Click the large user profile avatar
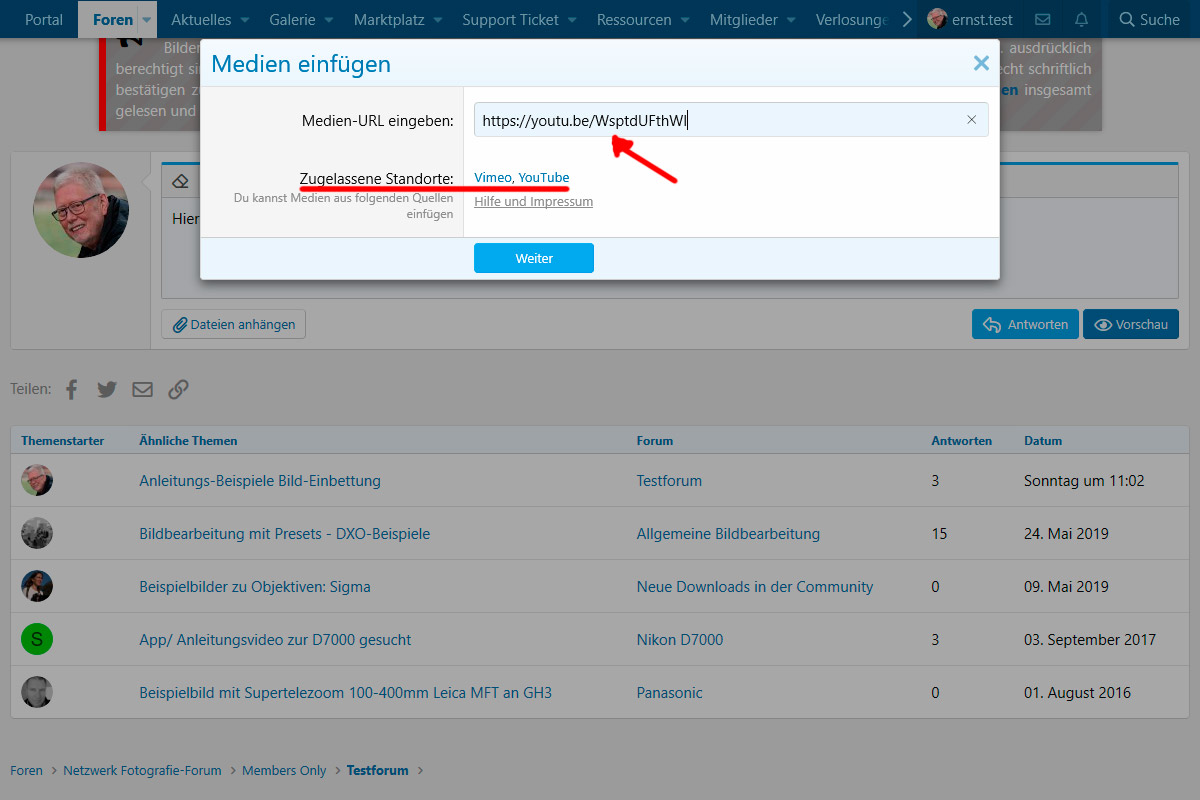The height and width of the screenshot is (800, 1200). tap(81, 210)
